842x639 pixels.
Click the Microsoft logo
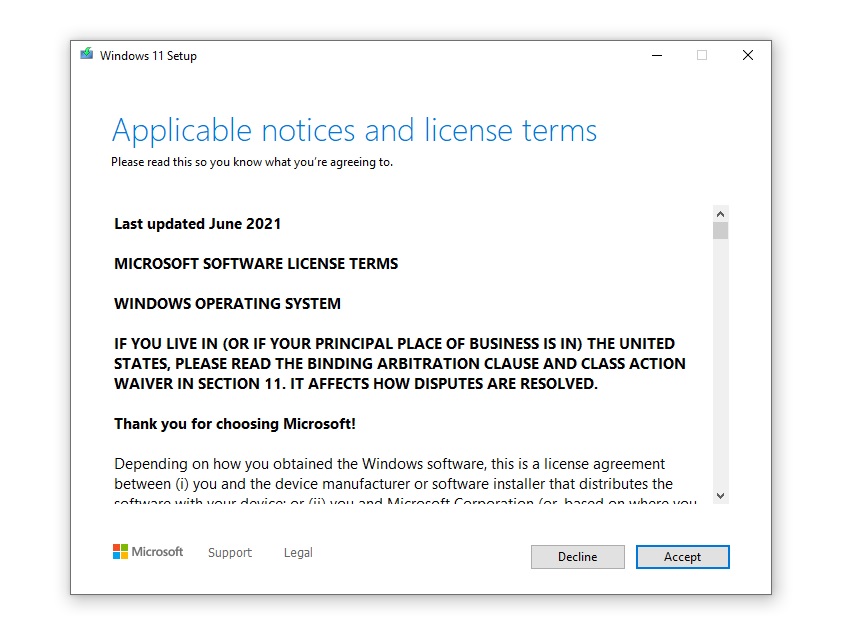point(148,551)
